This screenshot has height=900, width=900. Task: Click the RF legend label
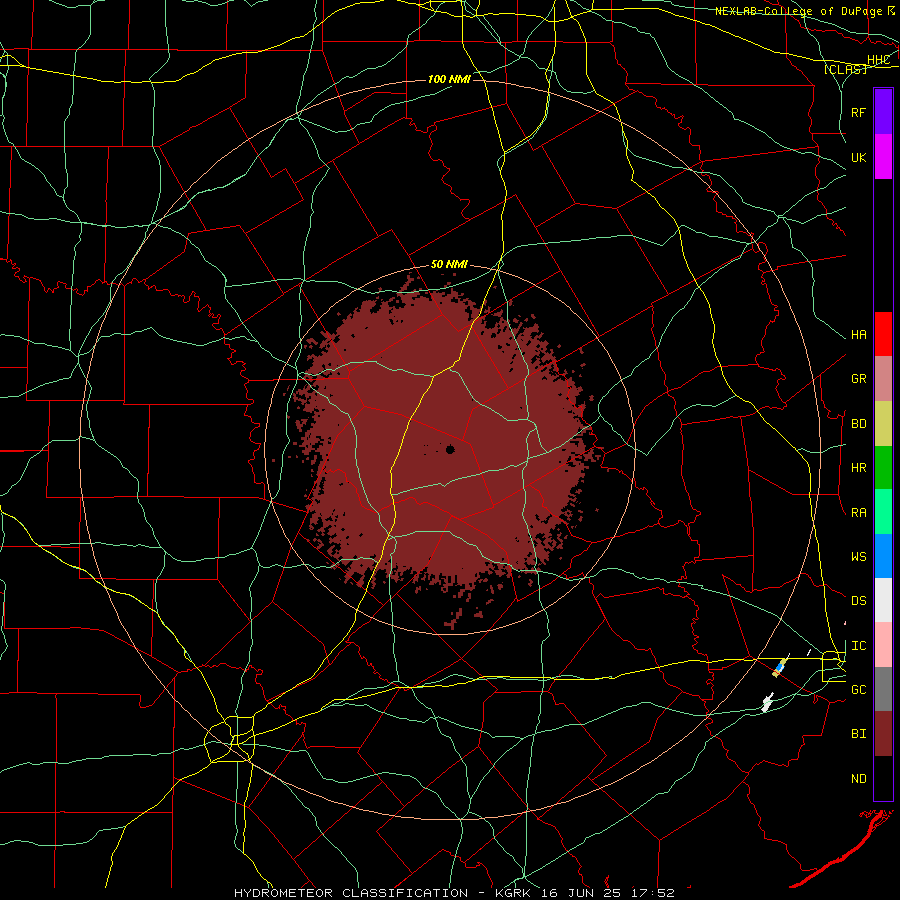[858, 112]
